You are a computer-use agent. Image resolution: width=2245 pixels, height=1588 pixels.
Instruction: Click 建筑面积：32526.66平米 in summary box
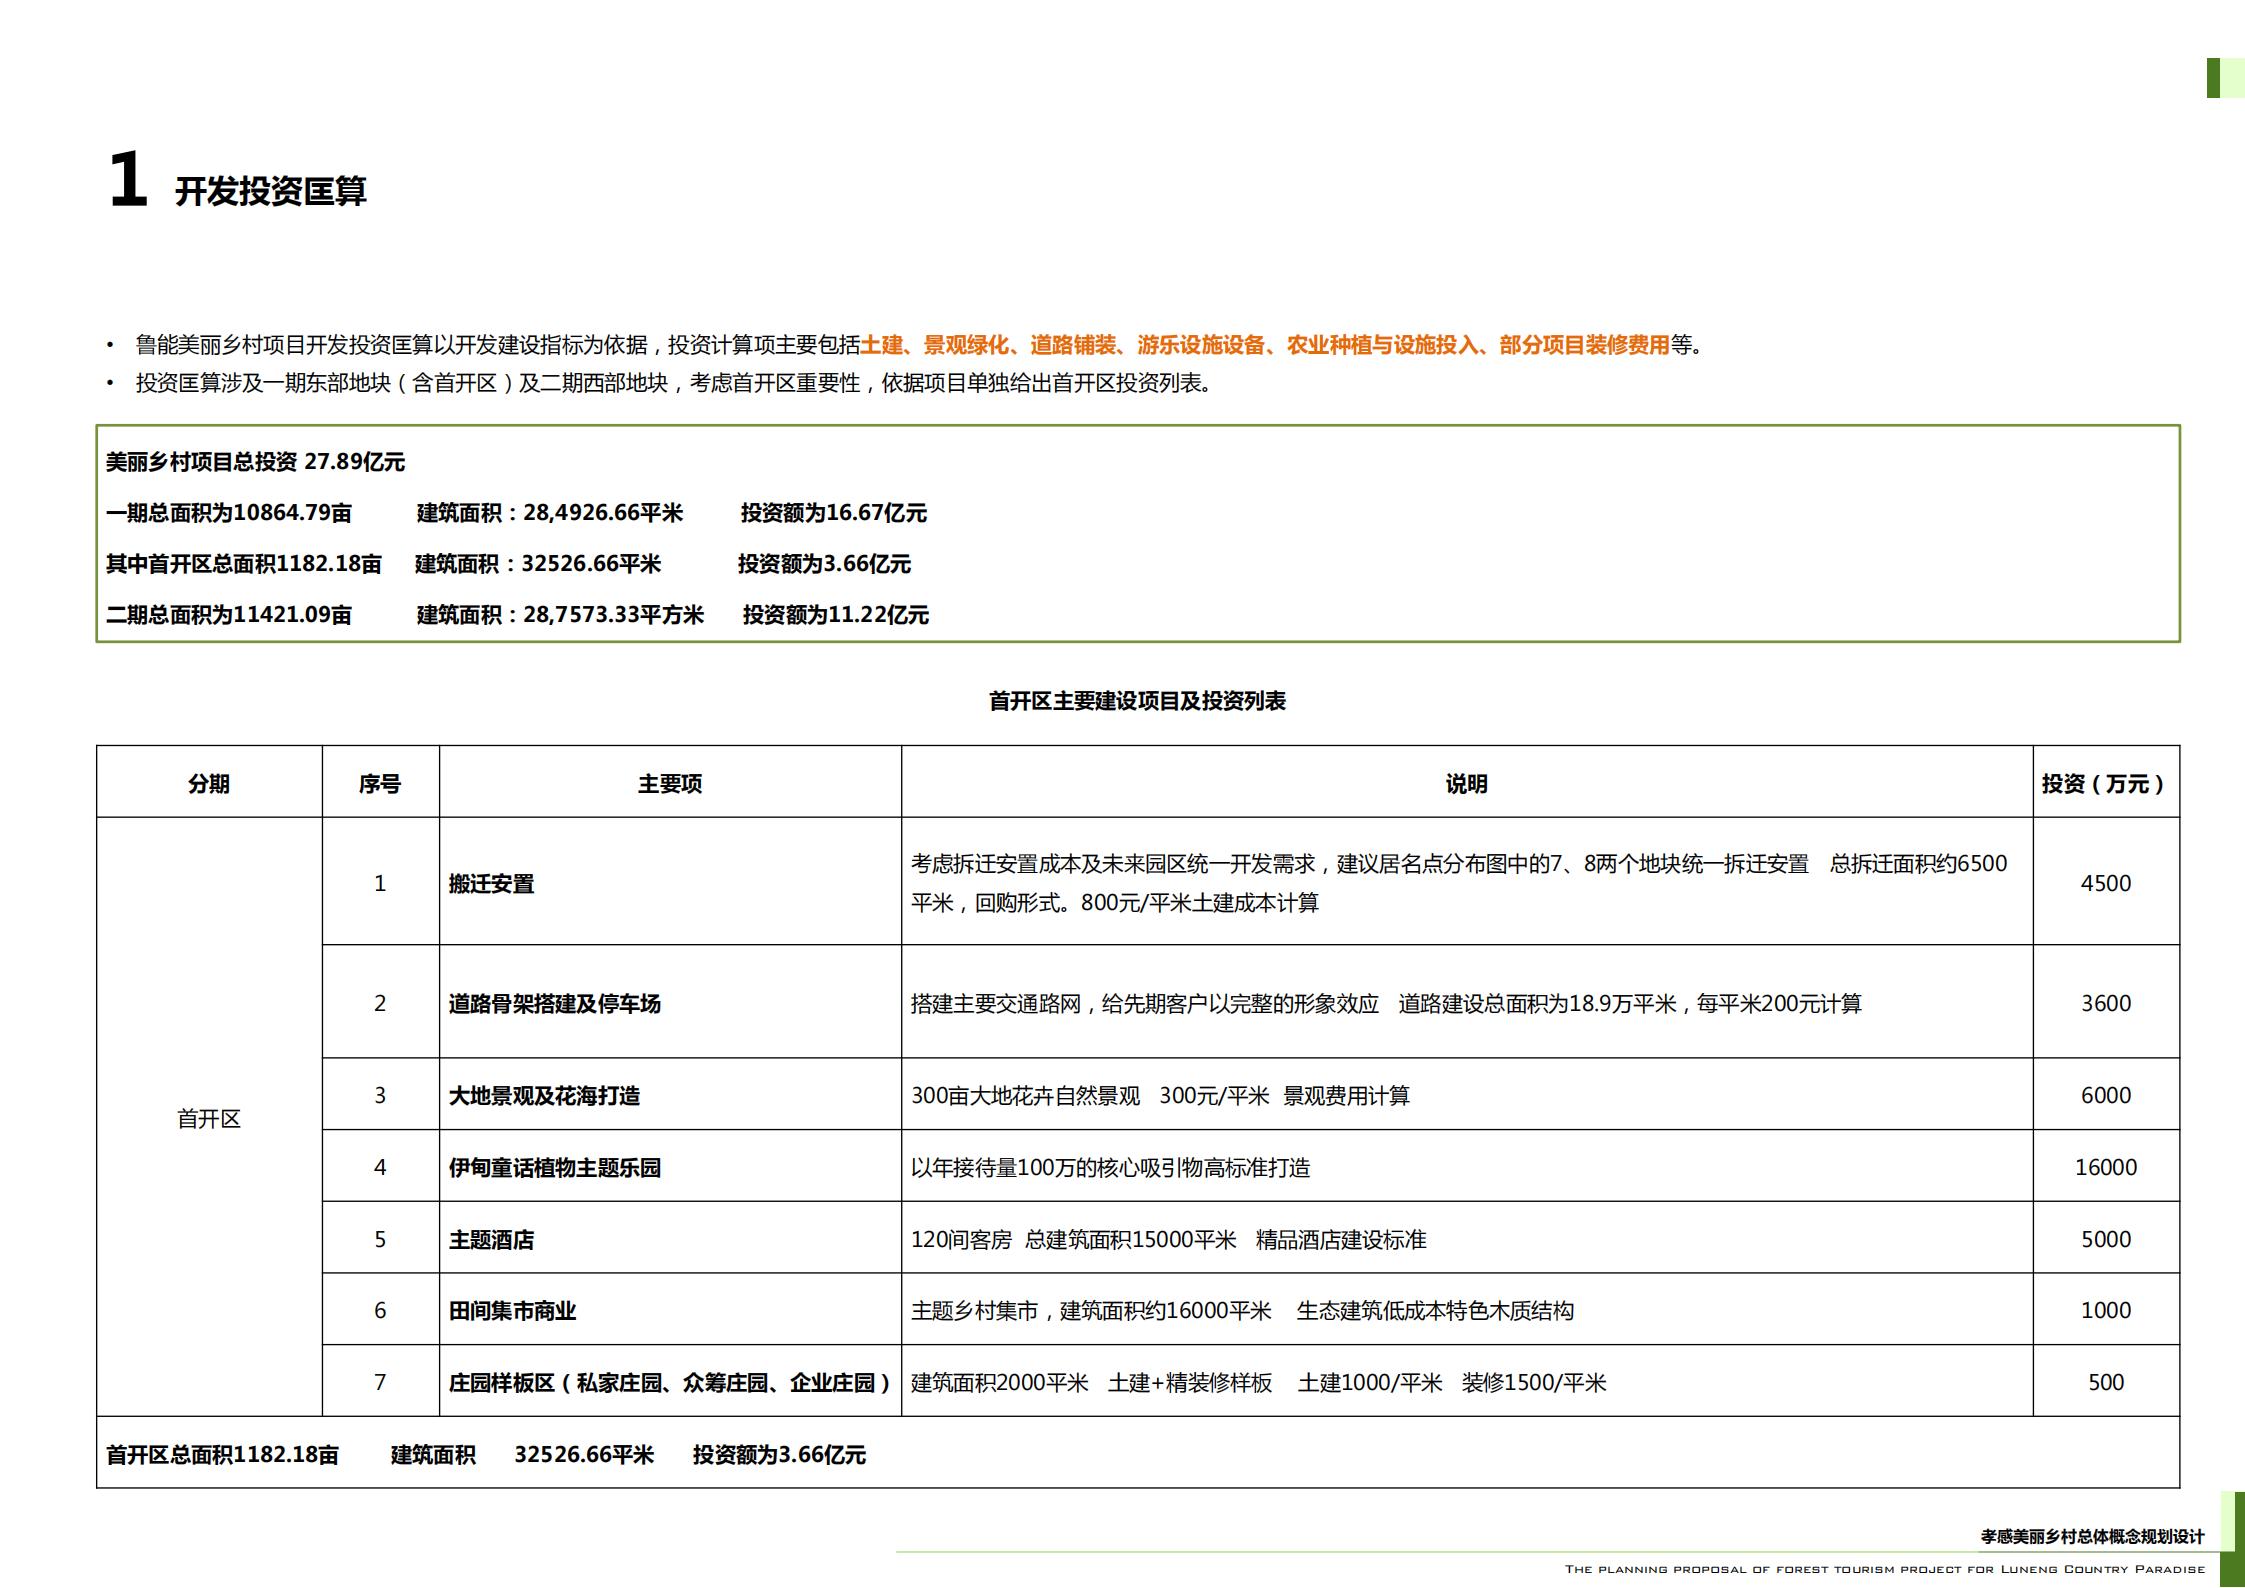[x=538, y=564]
